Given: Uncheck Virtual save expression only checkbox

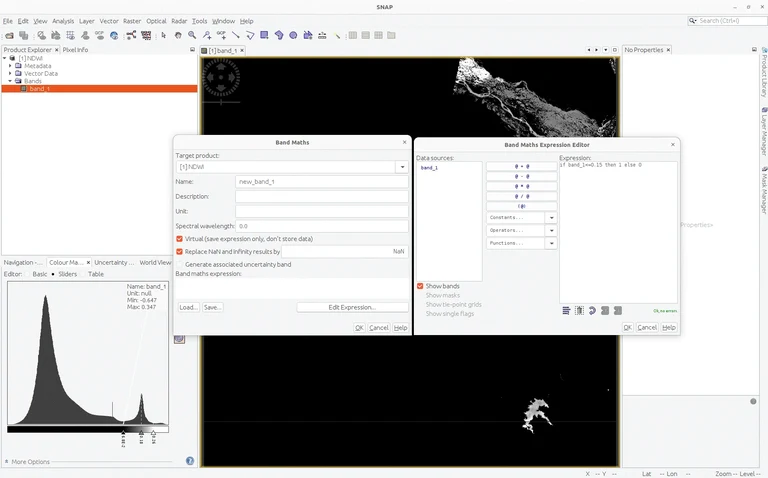Looking at the screenshot, I should point(180,239).
